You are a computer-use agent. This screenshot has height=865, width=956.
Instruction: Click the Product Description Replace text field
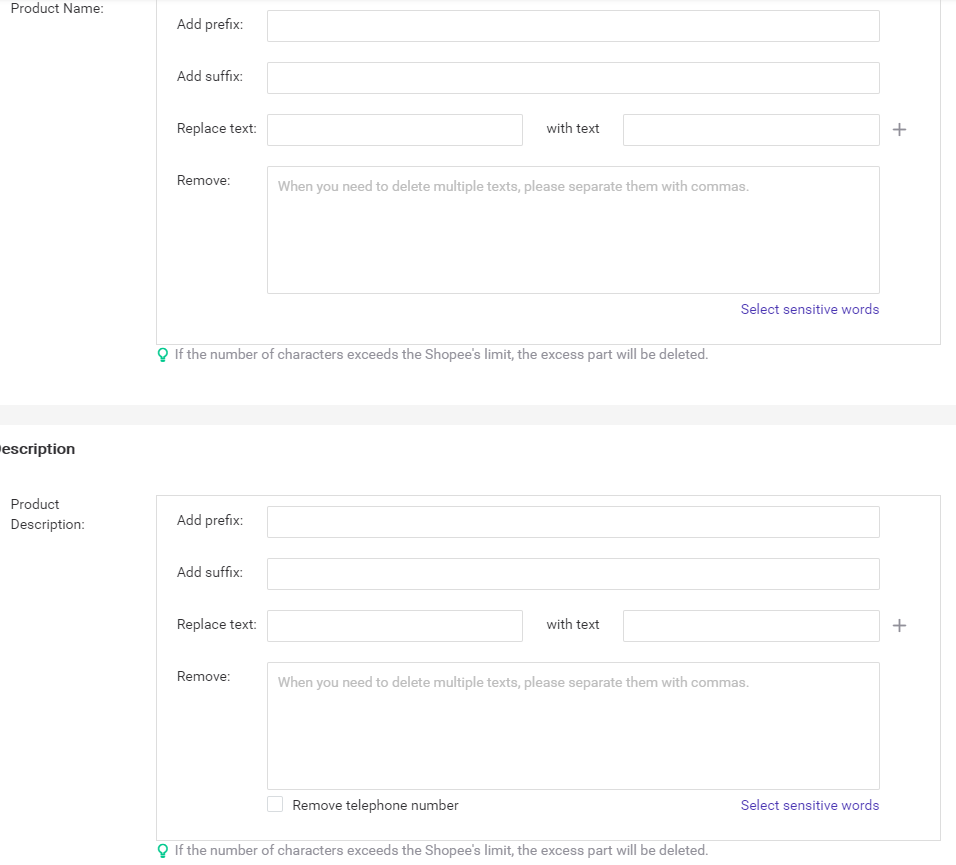pyautogui.click(x=394, y=626)
